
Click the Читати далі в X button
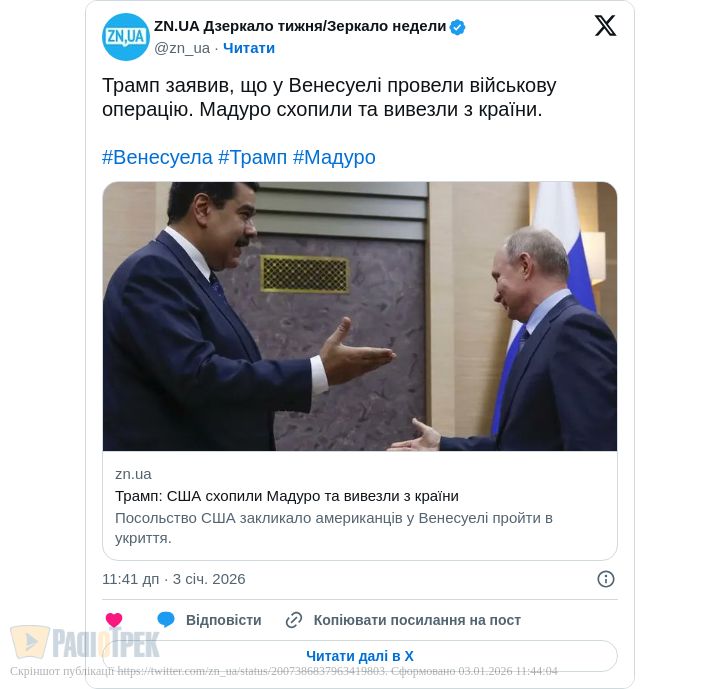pos(360,656)
